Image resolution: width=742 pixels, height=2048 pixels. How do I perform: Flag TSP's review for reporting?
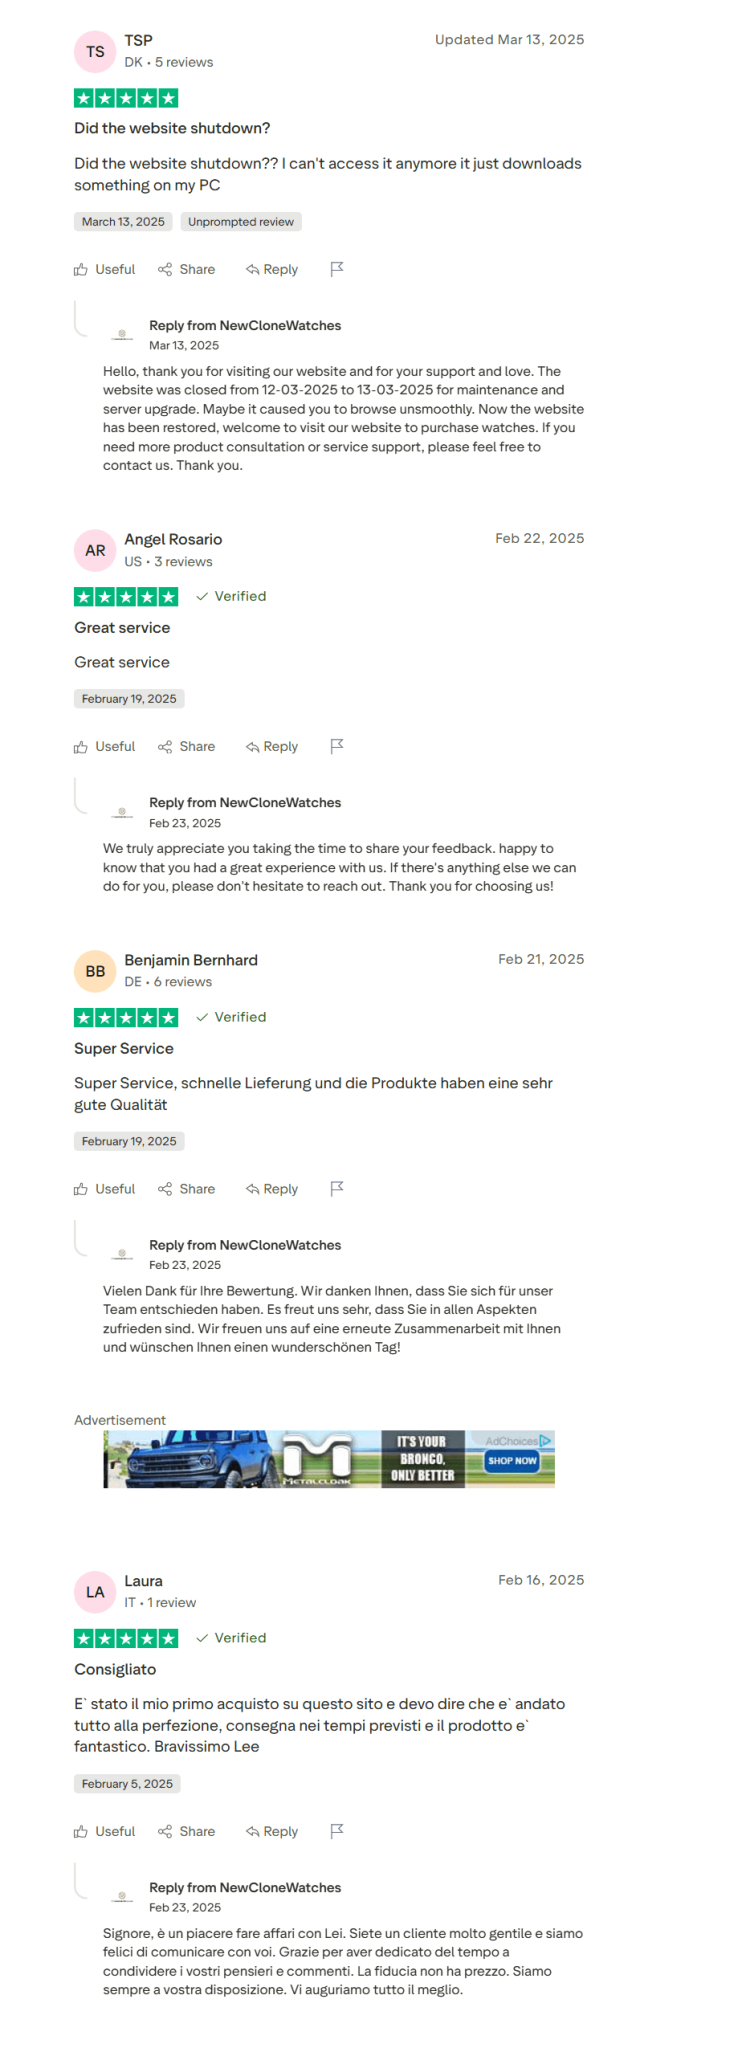pos(337,268)
